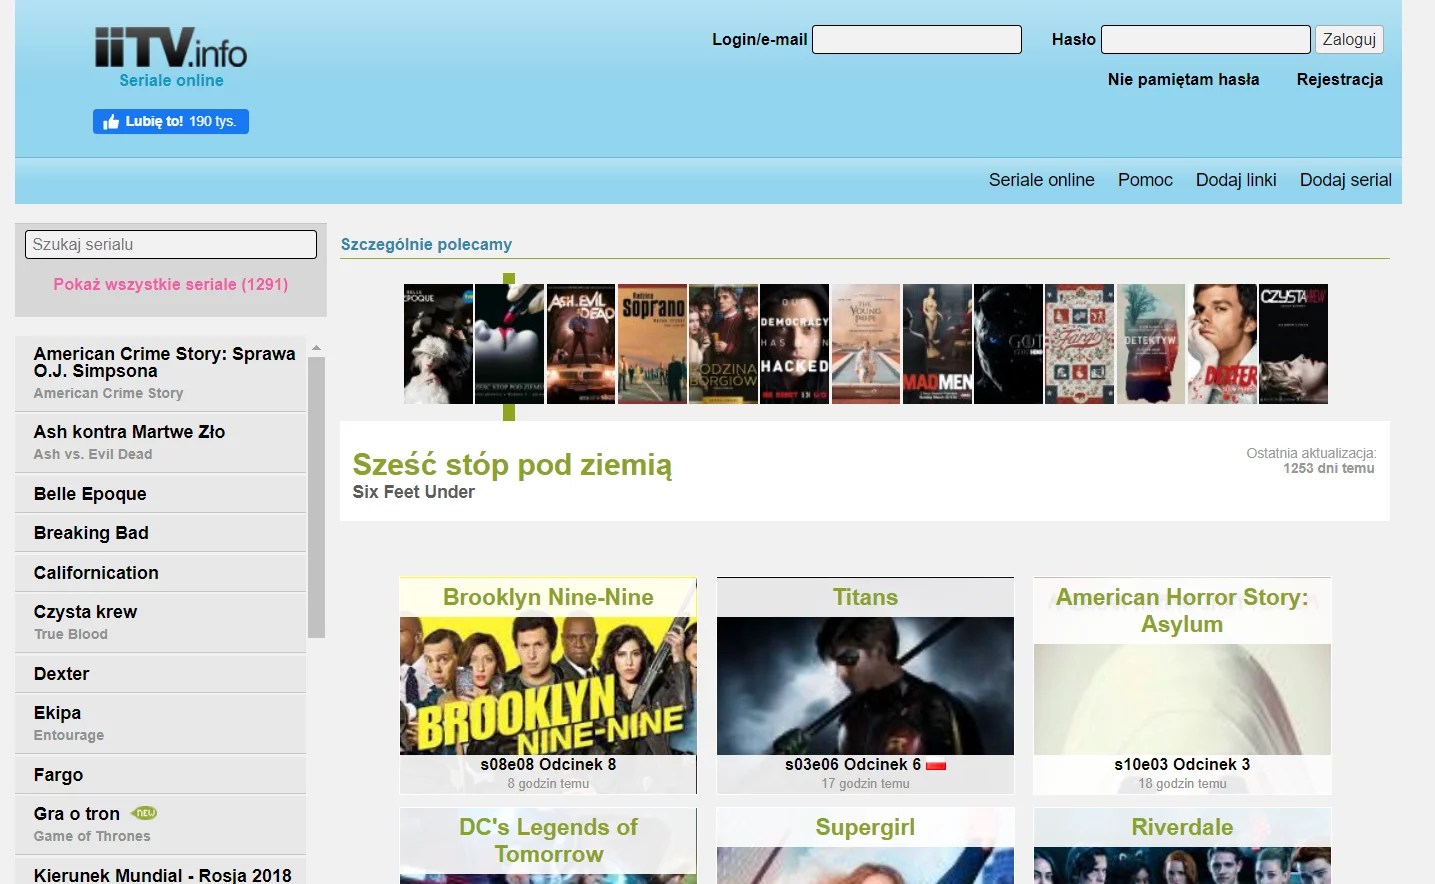Click the Szukaj serialu search box
The width and height of the screenshot is (1435, 884).
pos(170,244)
